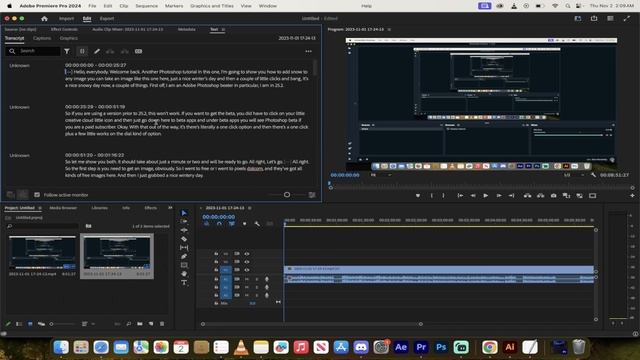The height and width of the screenshot is (360, 640).
Task: Open the Program monitor button editor plus icon
Action: (x=632, y=196)
